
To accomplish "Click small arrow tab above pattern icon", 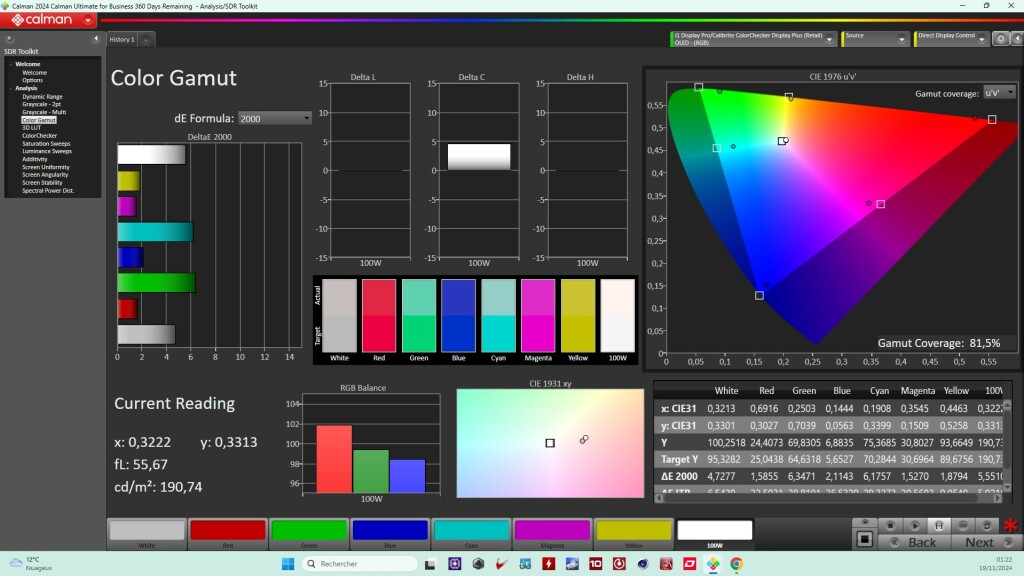I will coord(865,522).
